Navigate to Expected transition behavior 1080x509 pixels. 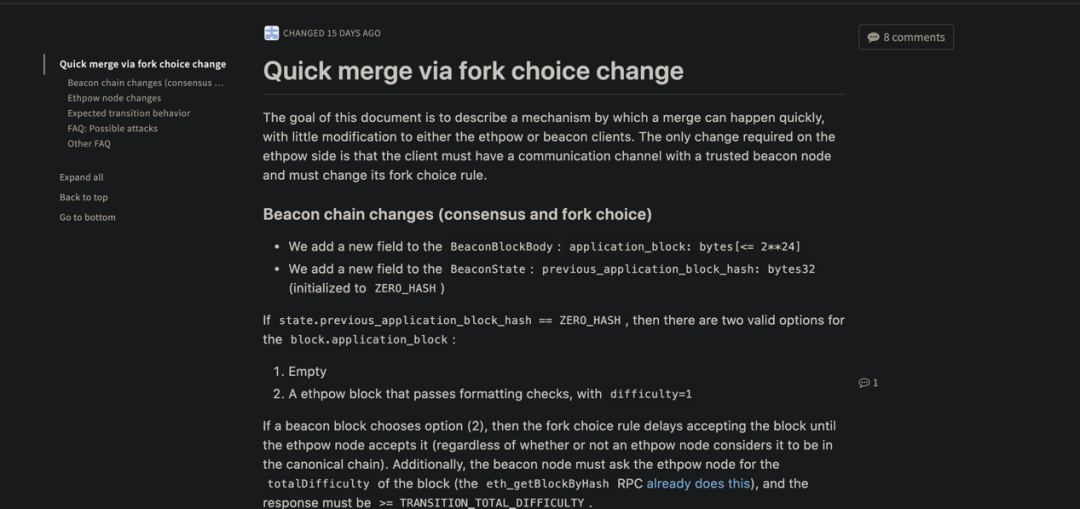[x=129, y=113]
